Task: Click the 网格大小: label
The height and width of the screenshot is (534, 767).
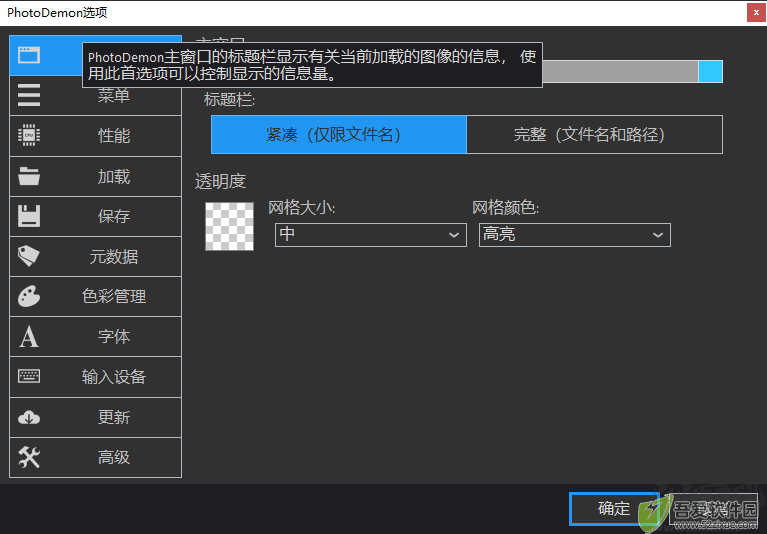Action: [301, 208]
